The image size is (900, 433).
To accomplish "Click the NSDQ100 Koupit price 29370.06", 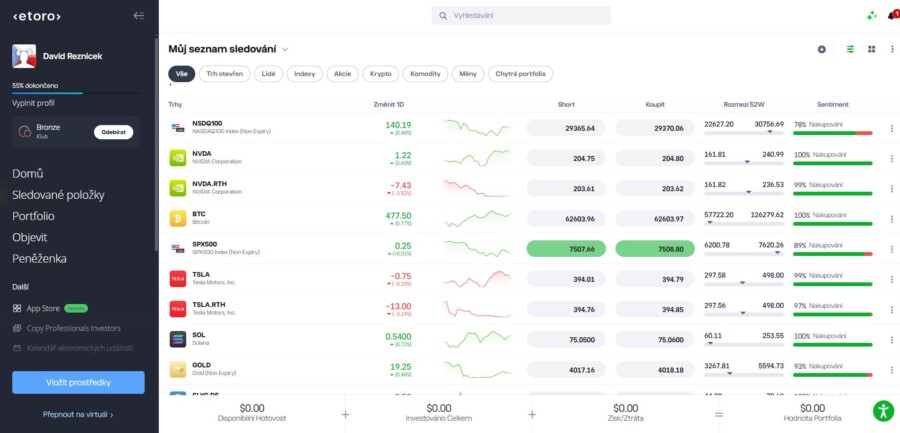I will (x=655, y=128).
